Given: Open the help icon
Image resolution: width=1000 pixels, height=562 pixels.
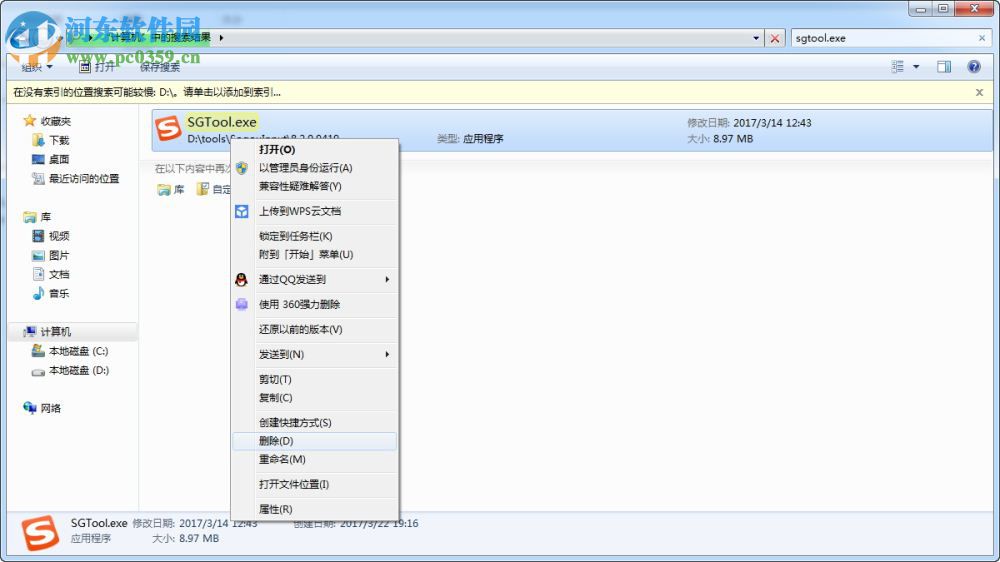Looking at the screenshot, I should coord(974,66).
